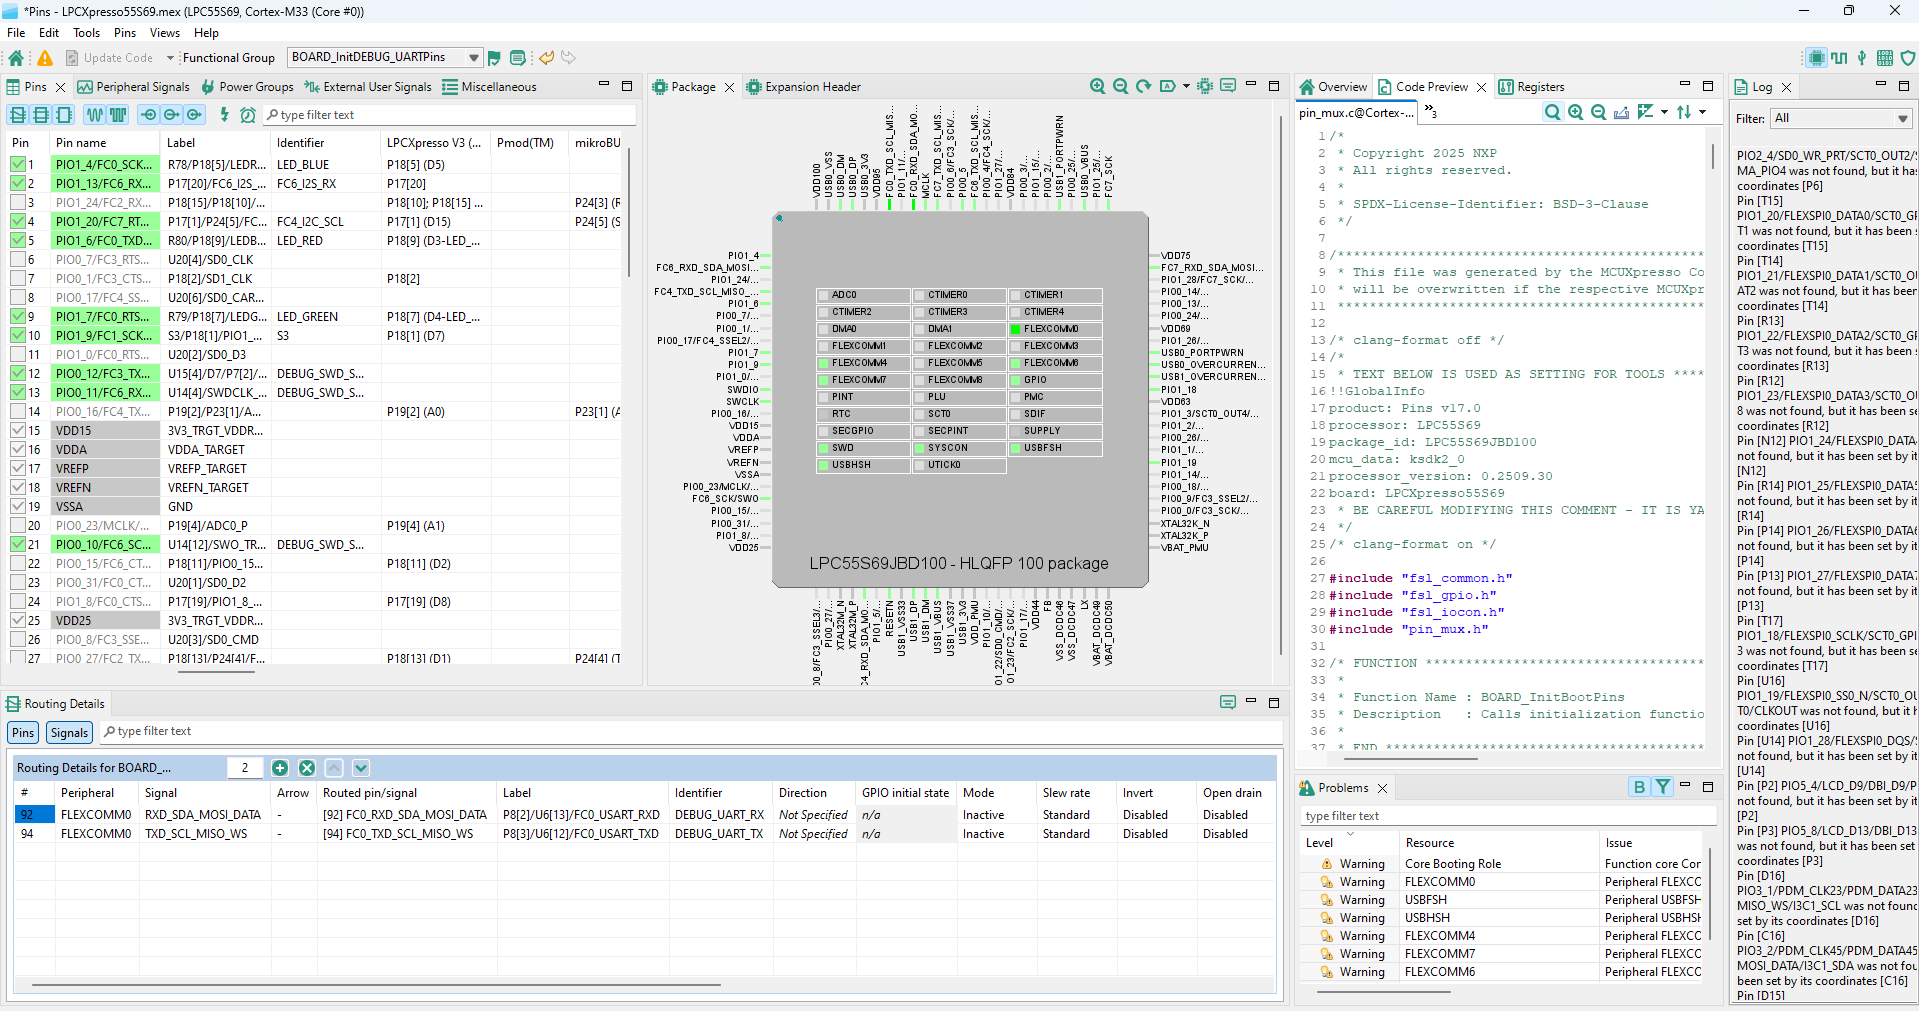This screenshot has height=1011, width=1919.
Task: Check the pin 3 PIO1_24/FC2_RX checkbox
Action: coord(18,203)
